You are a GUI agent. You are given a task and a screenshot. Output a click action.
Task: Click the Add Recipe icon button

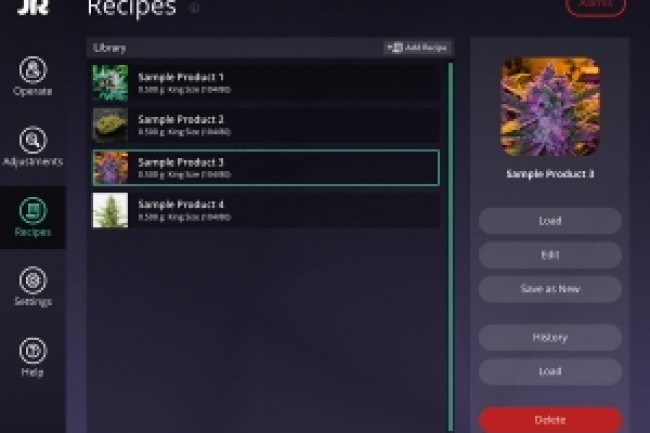coord(417,48)
